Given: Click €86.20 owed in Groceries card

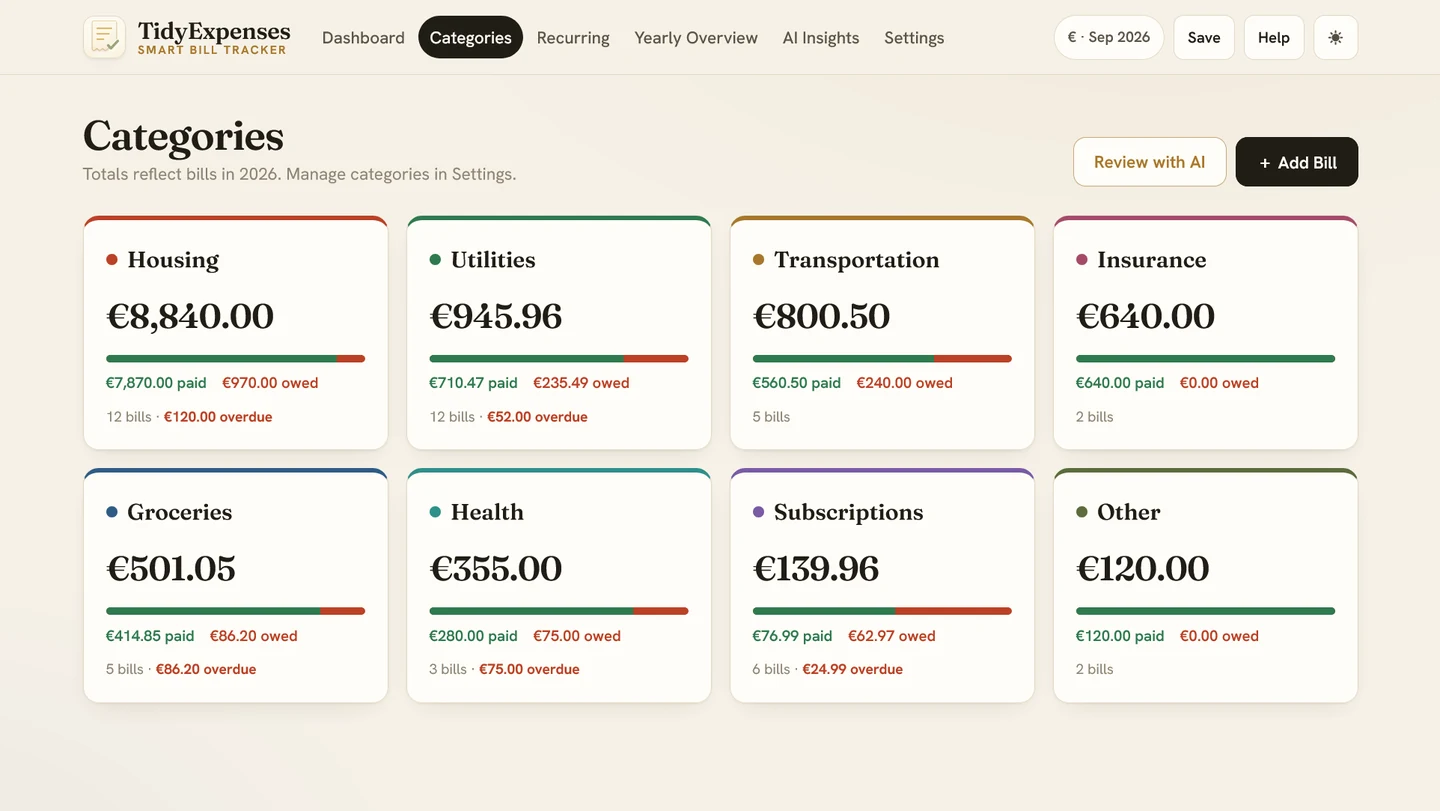Looking at the screenshot, I should coord(254,636).
